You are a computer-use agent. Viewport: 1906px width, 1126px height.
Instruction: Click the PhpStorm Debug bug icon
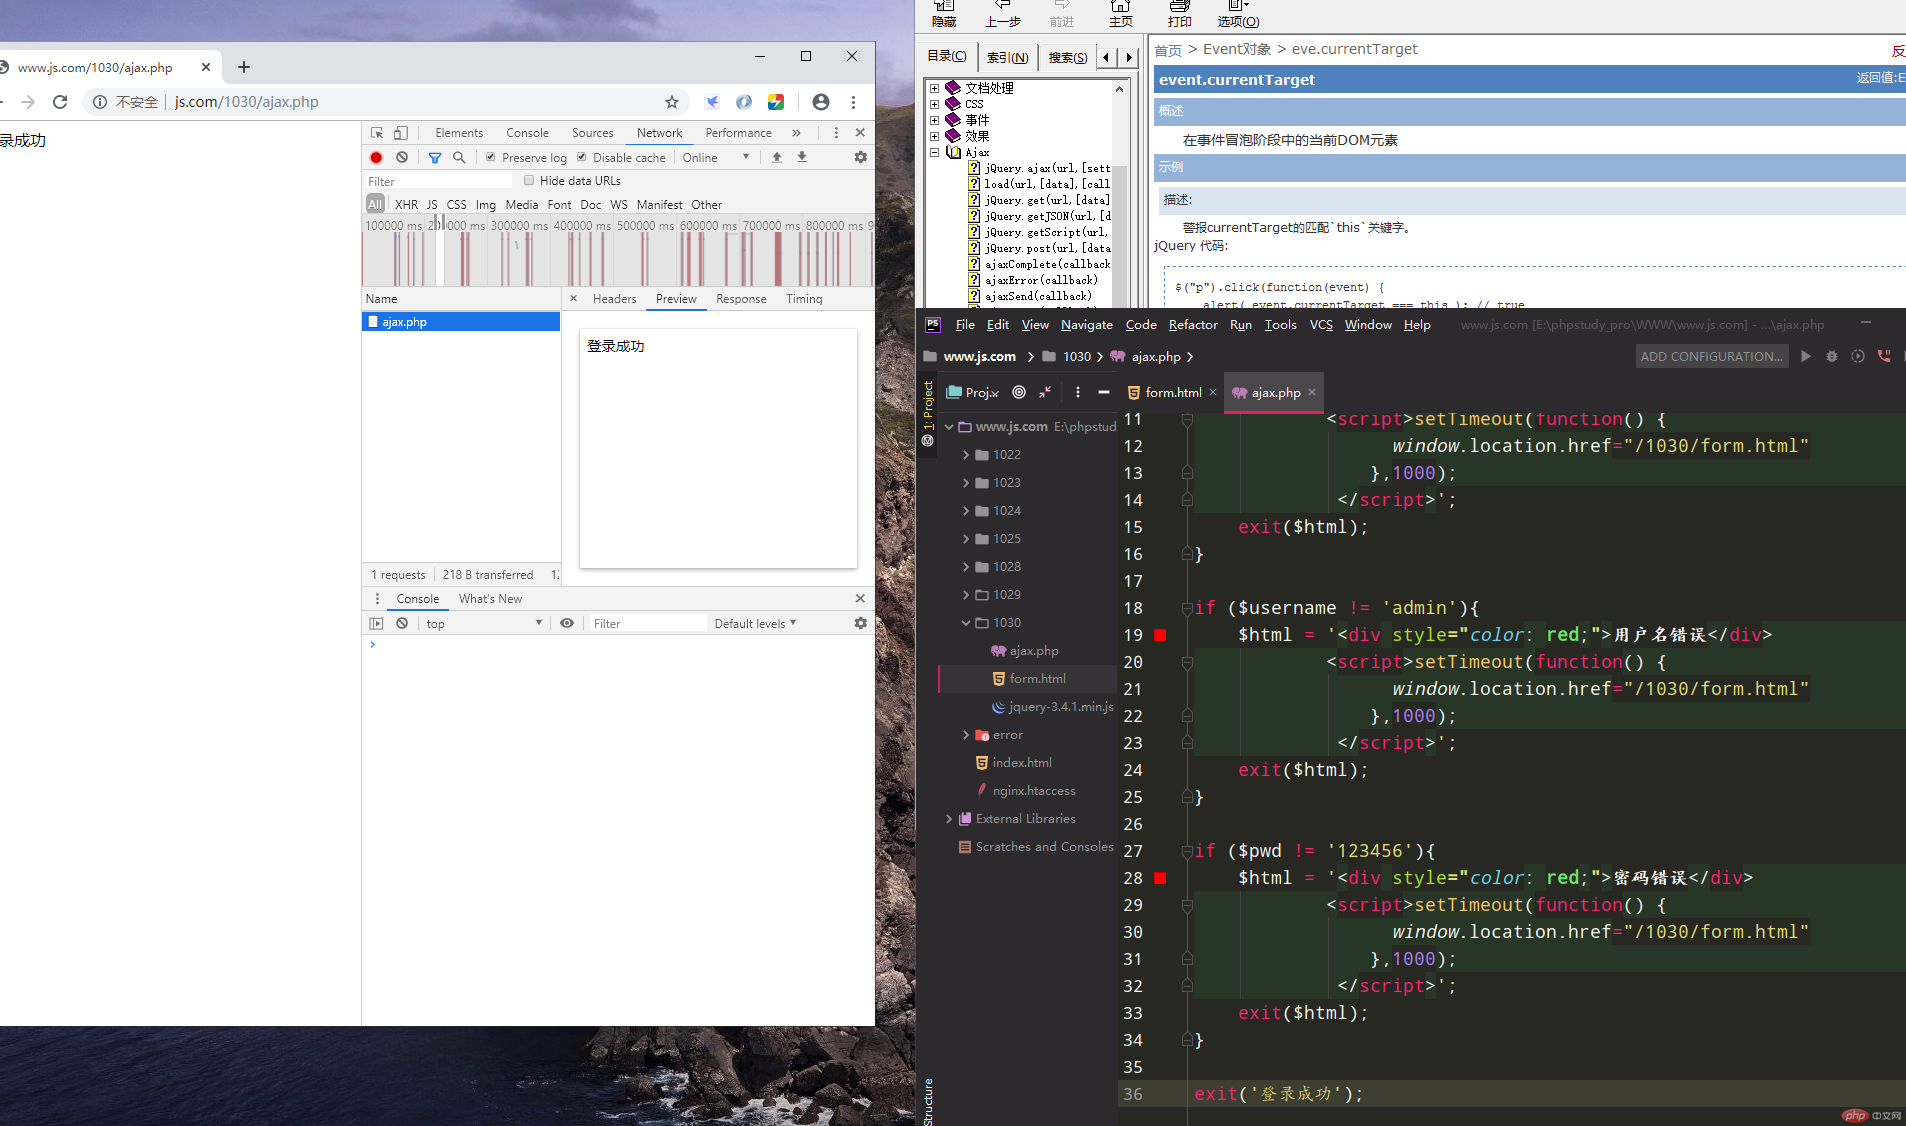tap(1832, 356)
